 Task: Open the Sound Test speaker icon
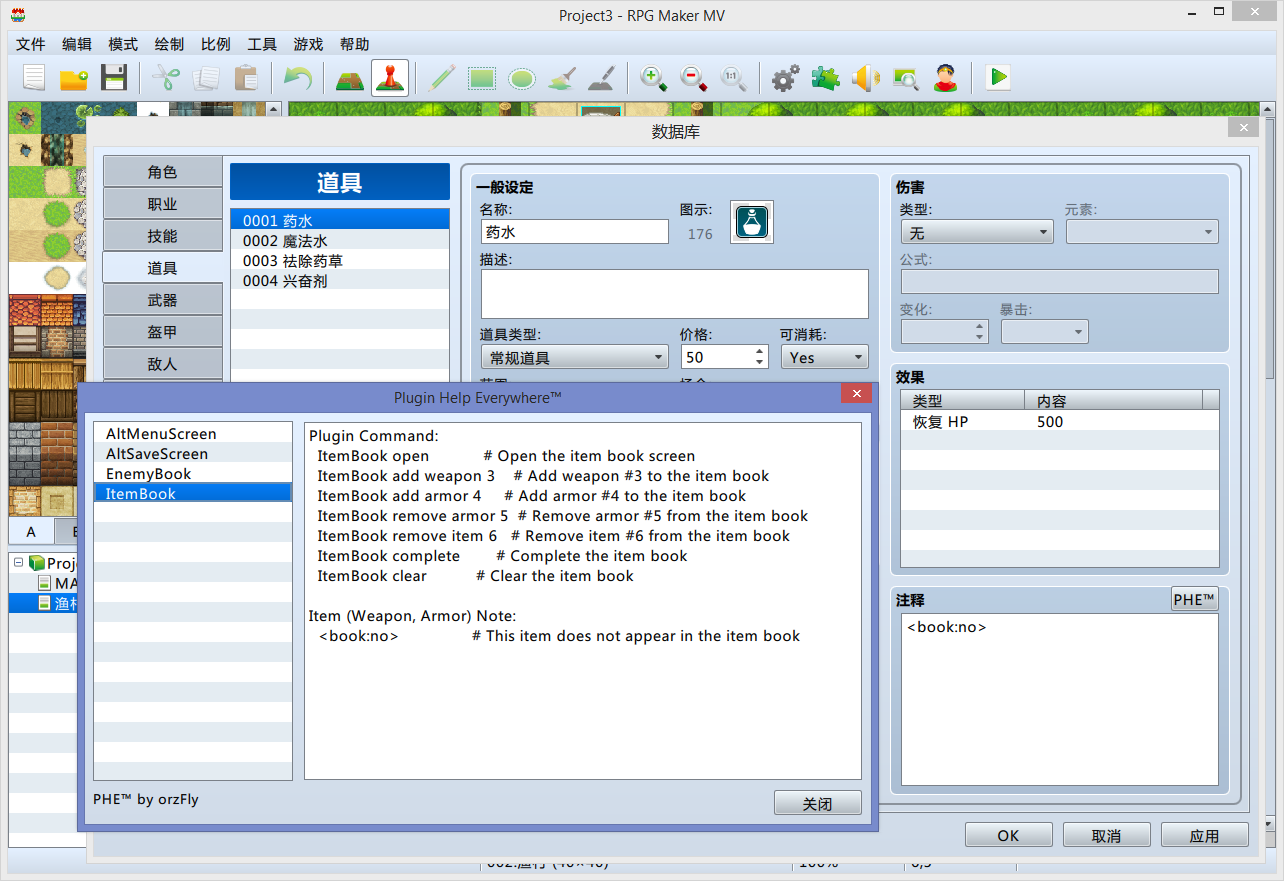tap(866, 78)
